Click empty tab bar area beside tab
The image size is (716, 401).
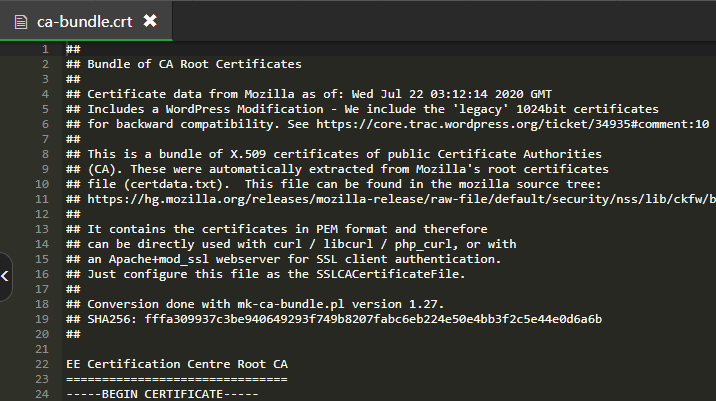tap(444, 21)
